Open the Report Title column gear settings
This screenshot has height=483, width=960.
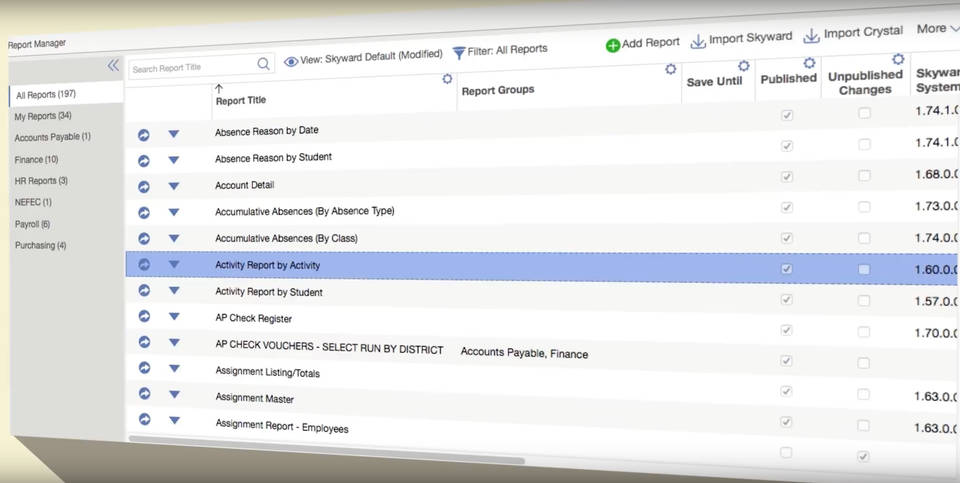447,79
